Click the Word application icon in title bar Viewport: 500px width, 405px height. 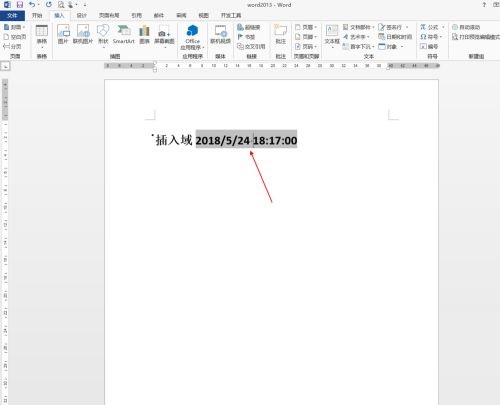click(7, 5)
